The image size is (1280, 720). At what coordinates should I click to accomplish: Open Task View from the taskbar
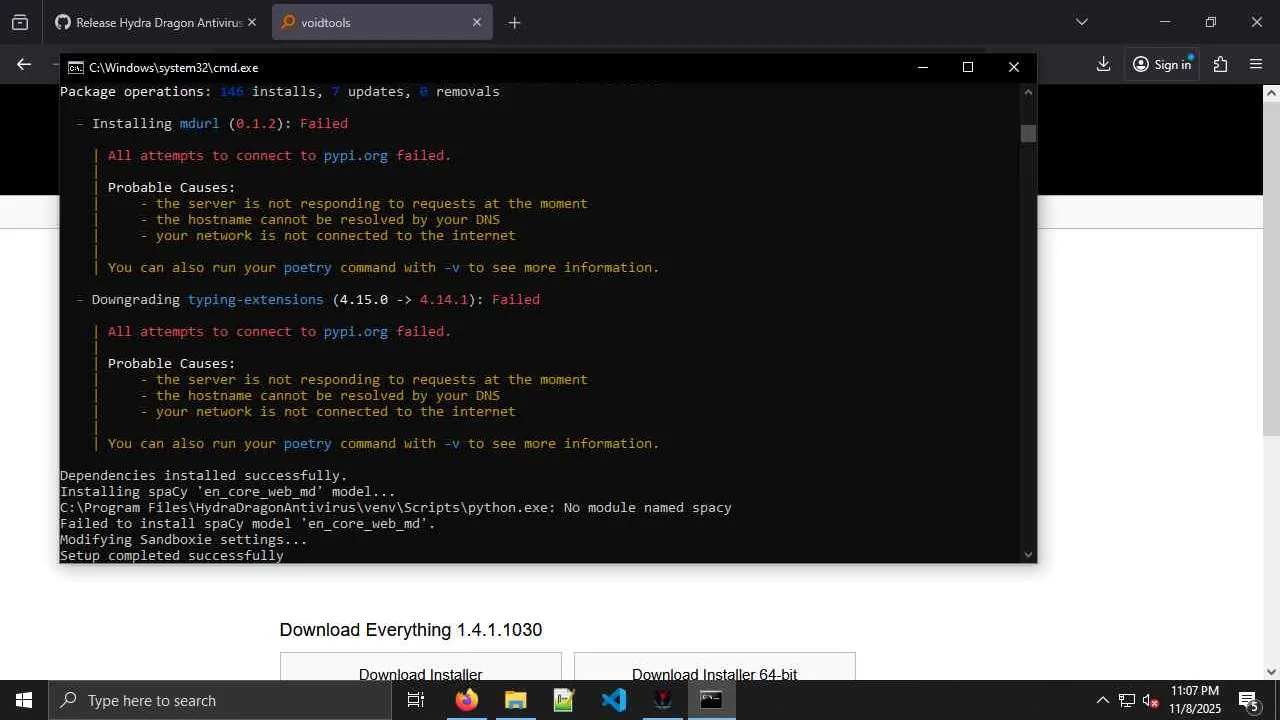coord(416,700)
